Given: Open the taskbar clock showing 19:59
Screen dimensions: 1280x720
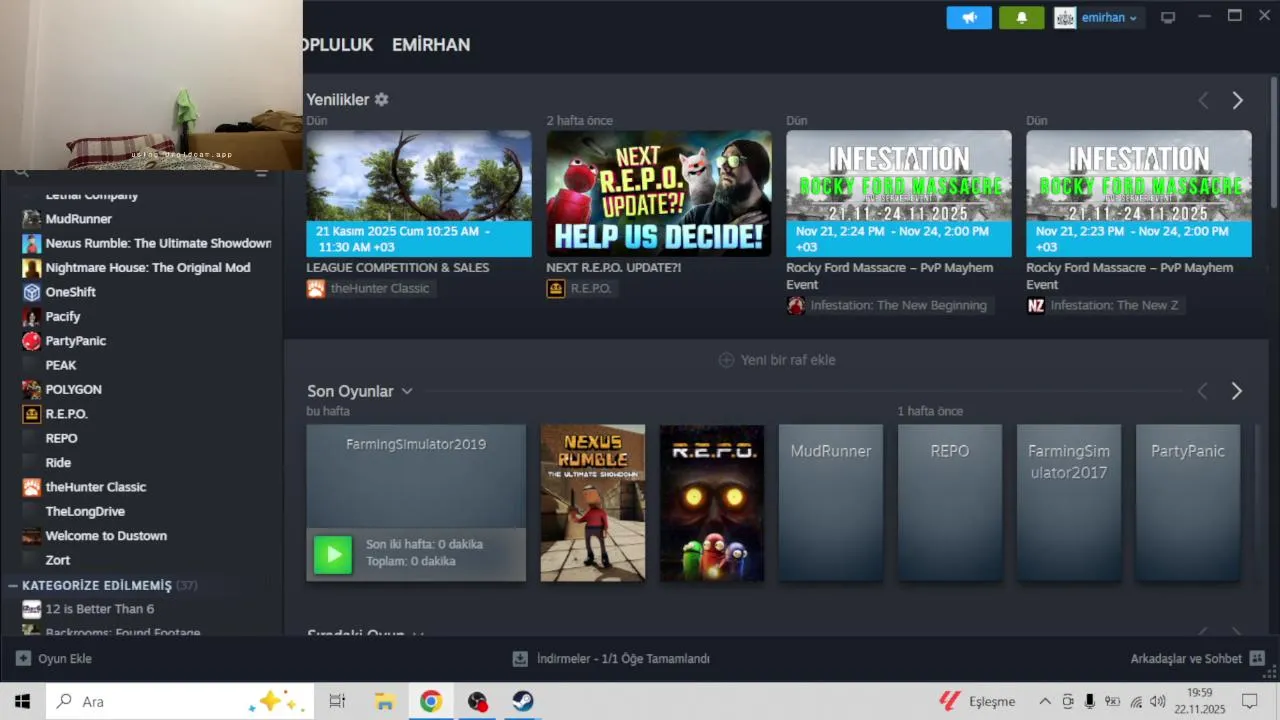Looking at the screenshot, I should coord(1200,701).
